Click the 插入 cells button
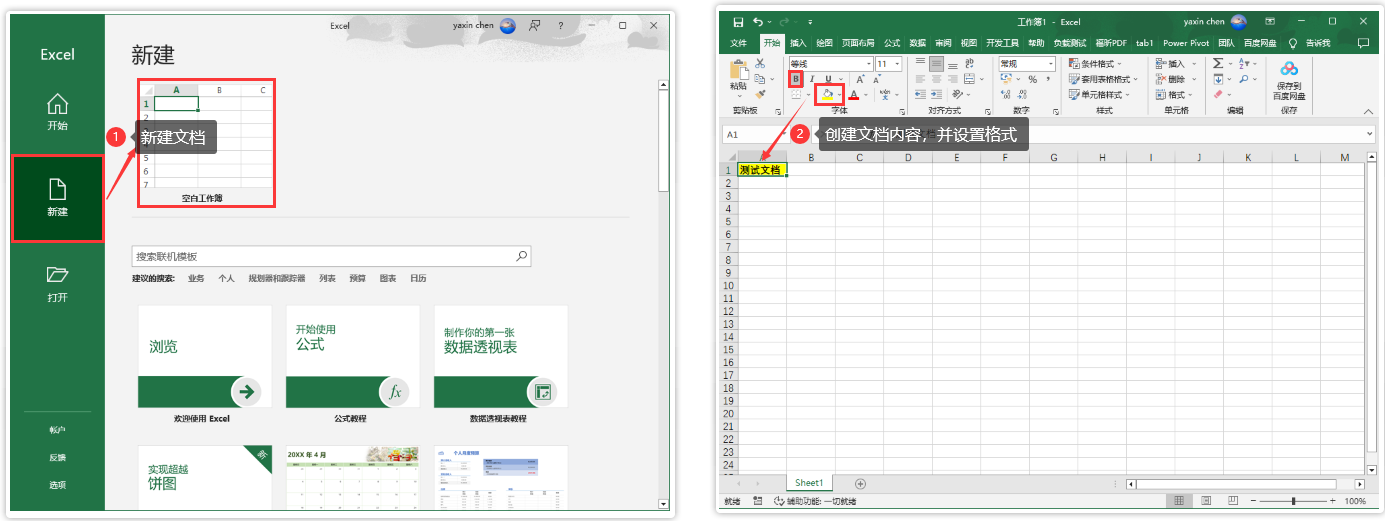Image resolution: width=1385 pixels, height=521 pixels. click(x=1175, y=63)
